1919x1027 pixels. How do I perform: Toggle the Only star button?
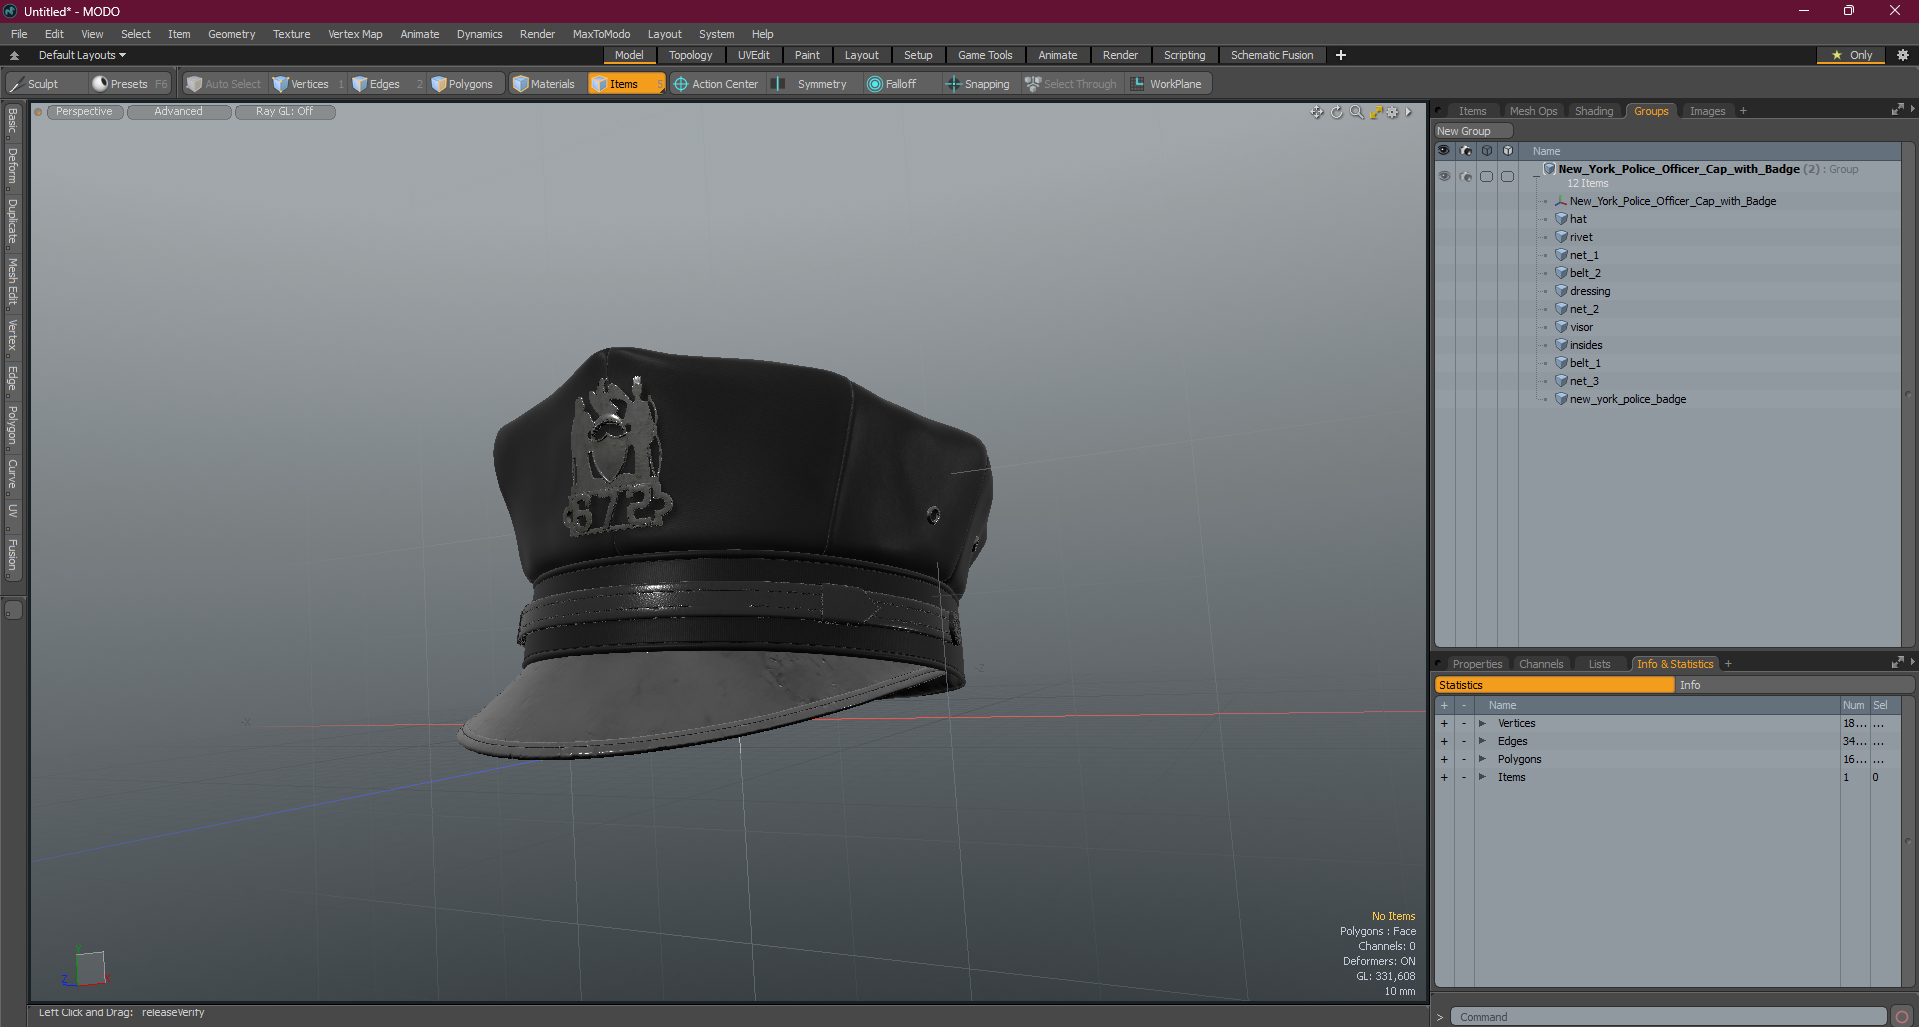(x=1852, y=55)
